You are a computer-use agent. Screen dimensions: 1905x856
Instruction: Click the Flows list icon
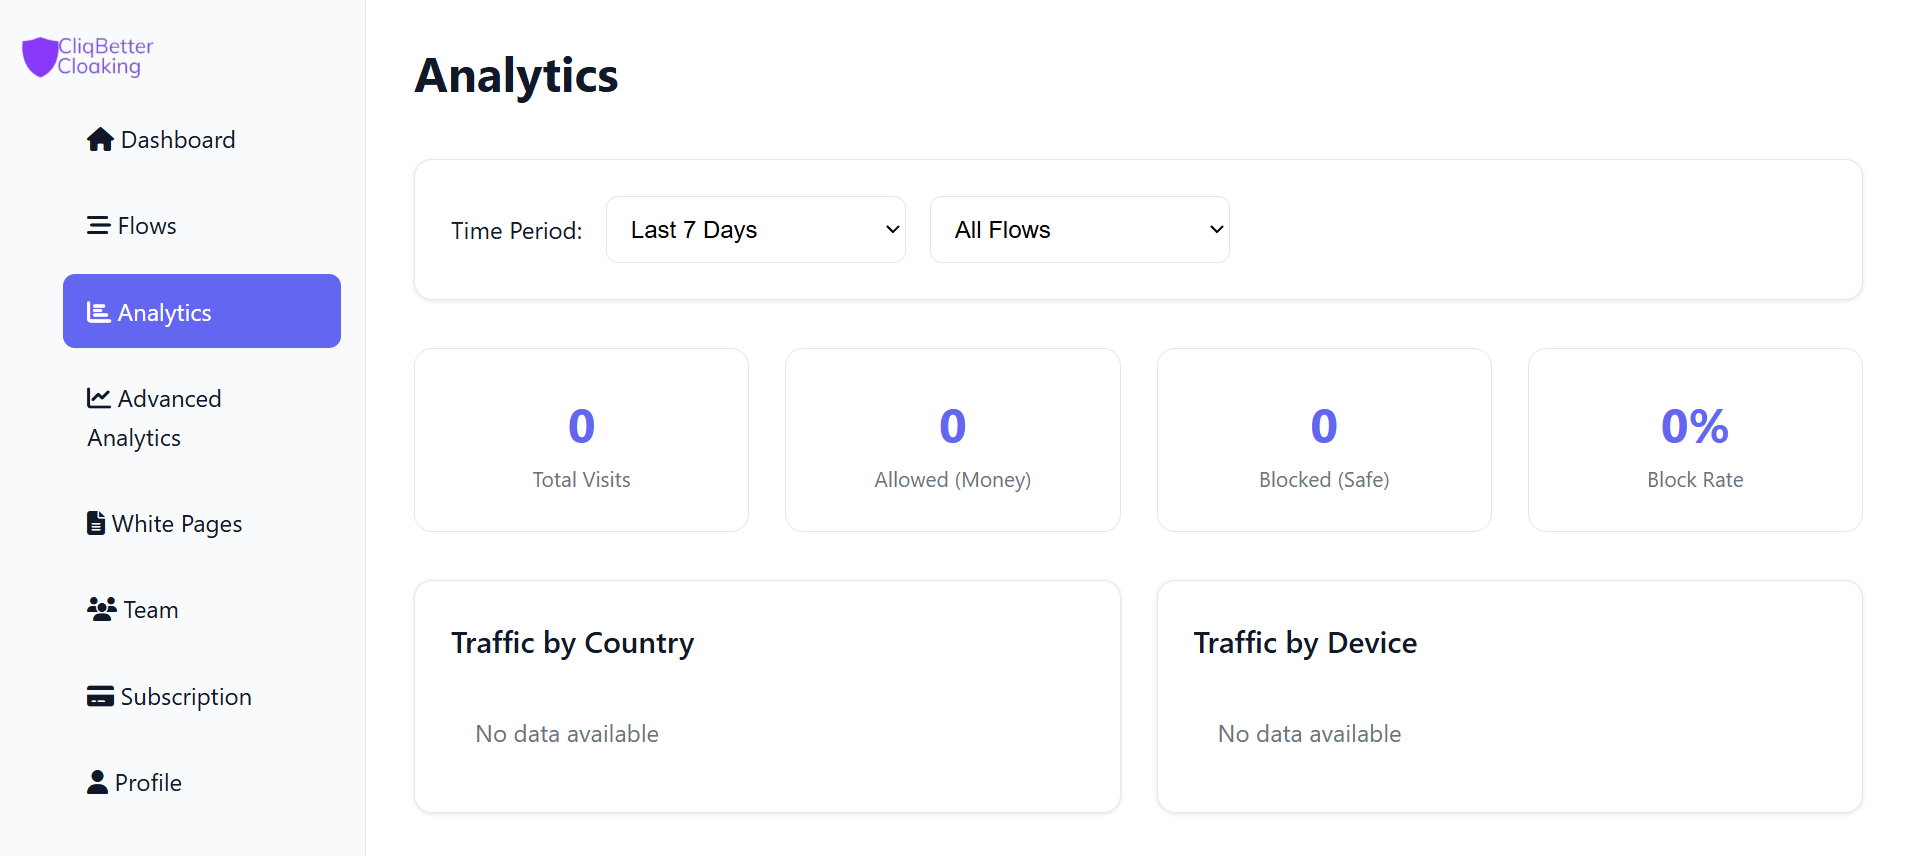click(x=98, y=226)
